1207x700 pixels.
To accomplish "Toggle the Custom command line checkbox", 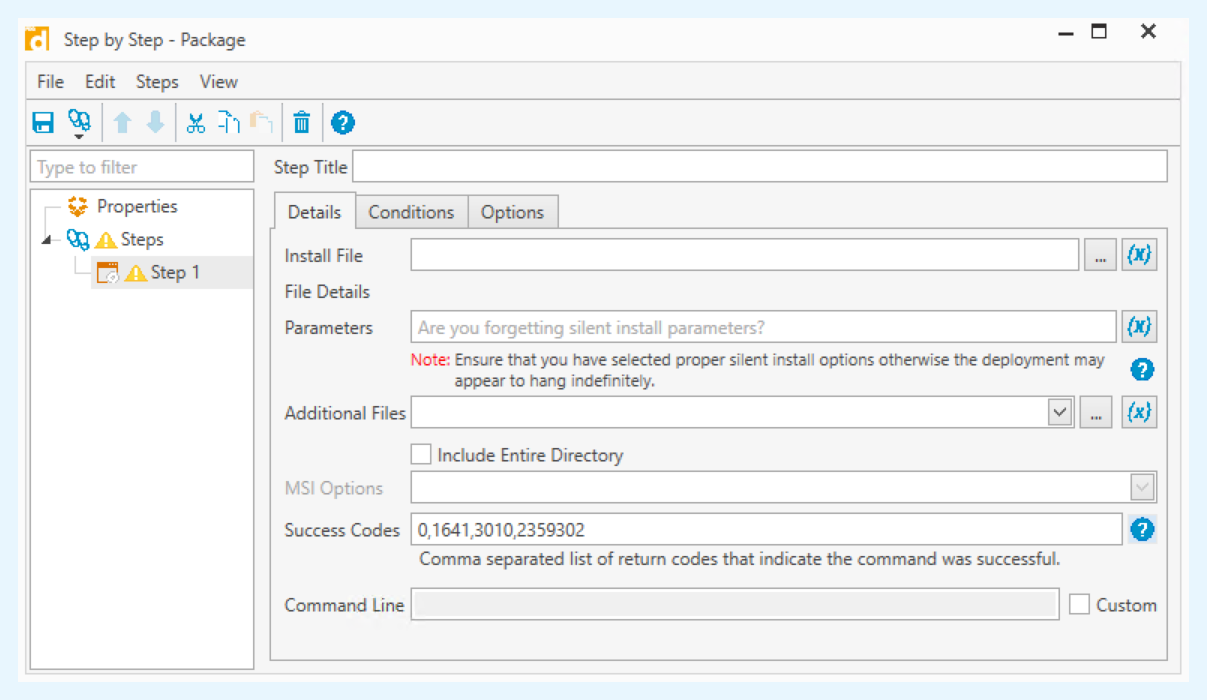I will click(x=1079, y=605).
